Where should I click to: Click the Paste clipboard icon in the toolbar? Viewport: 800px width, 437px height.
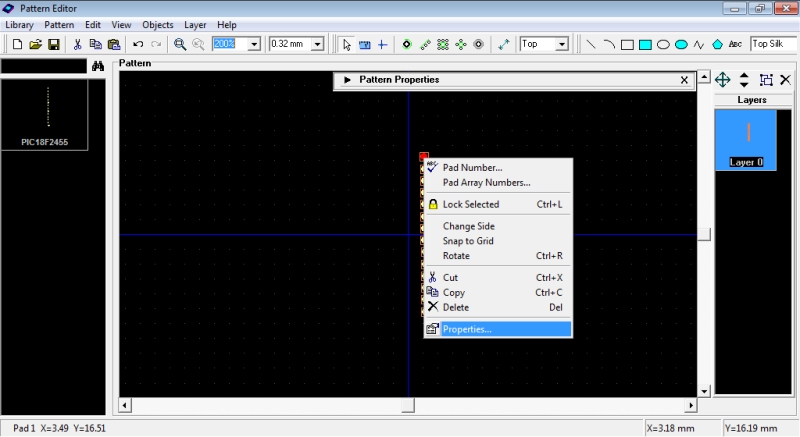[114, 44]
